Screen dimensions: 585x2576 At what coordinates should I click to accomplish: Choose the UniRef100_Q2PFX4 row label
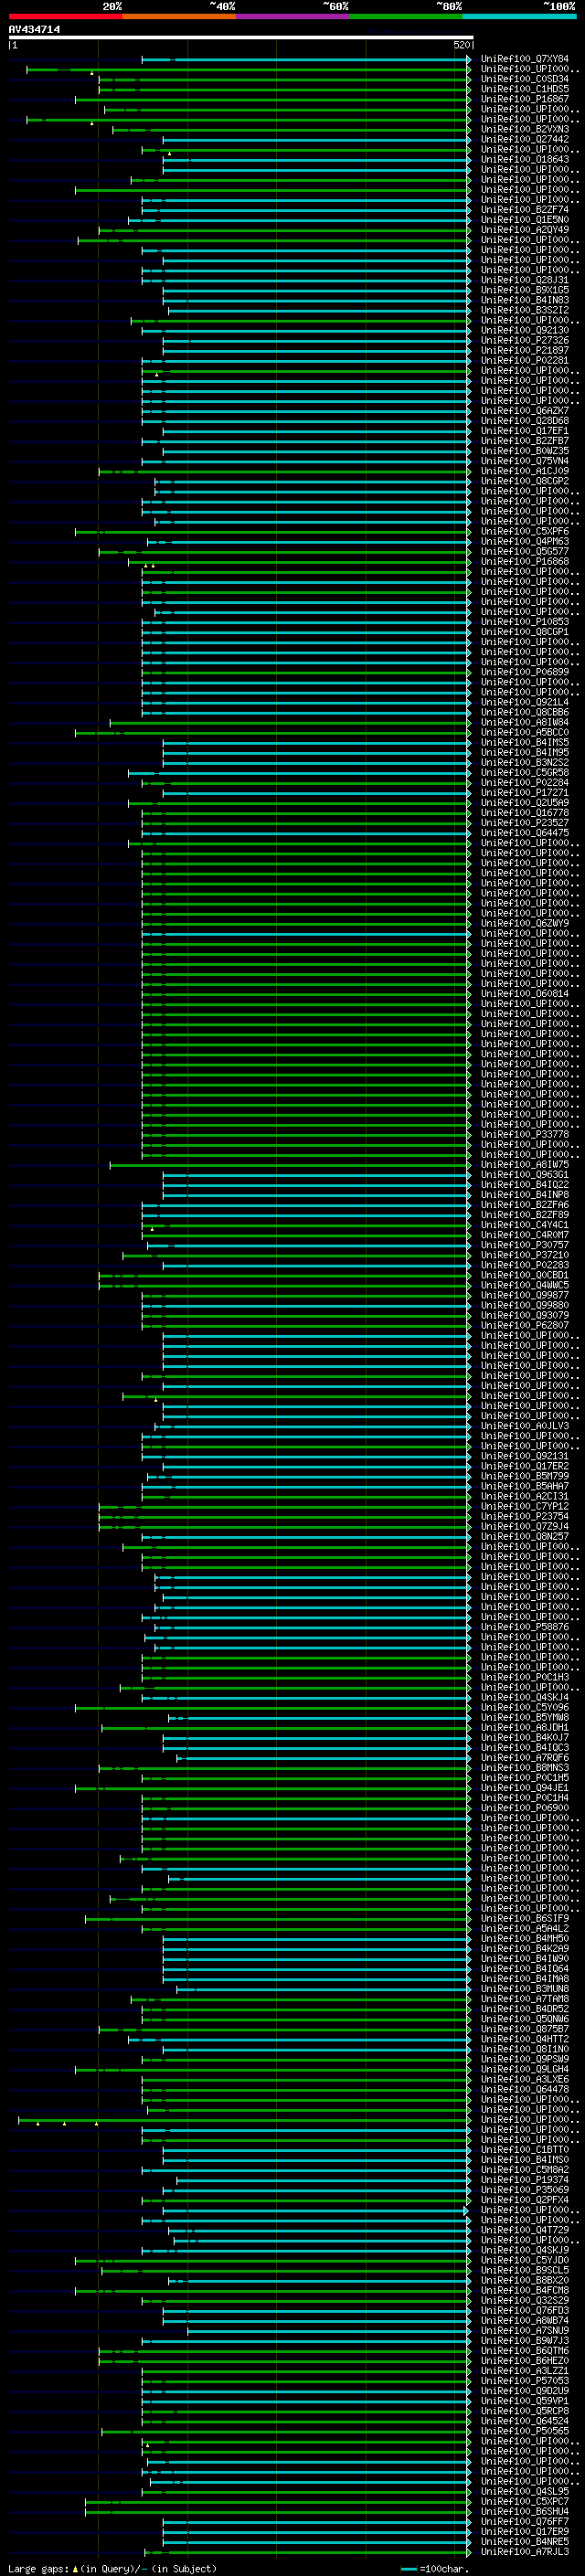click(525, 2199)
